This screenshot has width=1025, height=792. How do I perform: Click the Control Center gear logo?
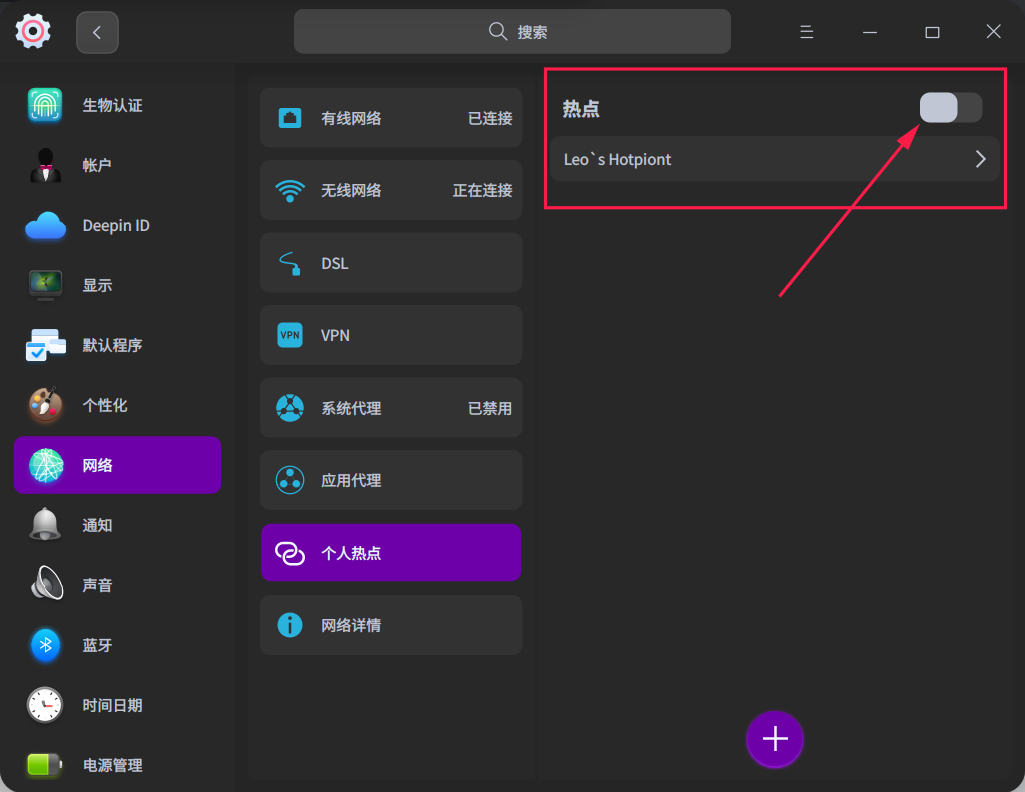[x=33, y=31]
